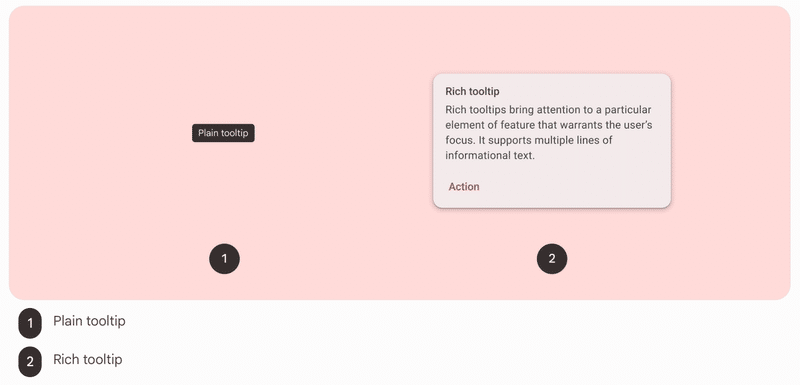Click the numbered marker 1 inside the pink diagram
Image resolution: width=800 pixels, height=385 pixels.
pyautogui.click(x=224, y=259)
